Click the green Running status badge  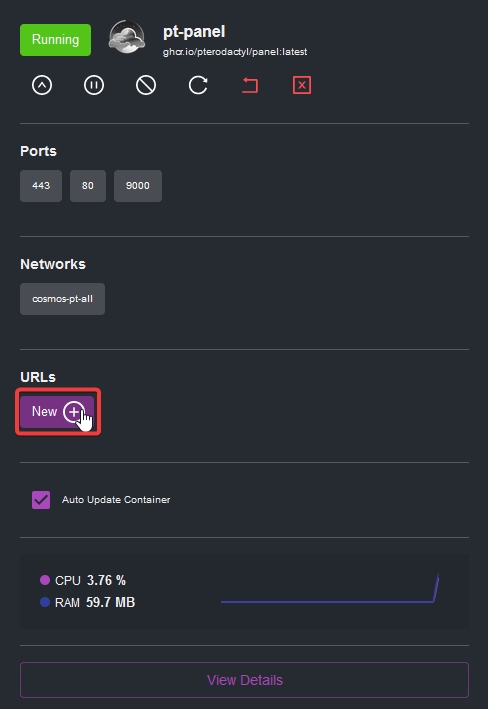click(x=55, y=40)
